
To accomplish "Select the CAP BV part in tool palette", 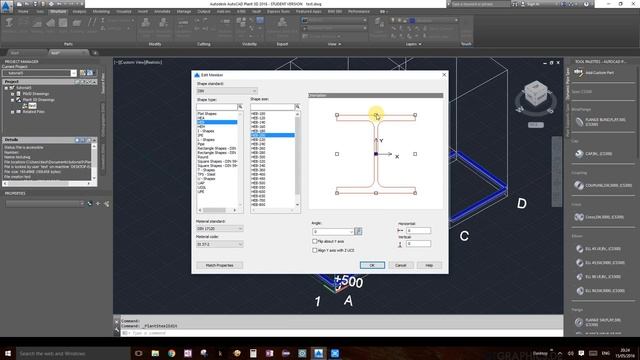I will (594, 154).
